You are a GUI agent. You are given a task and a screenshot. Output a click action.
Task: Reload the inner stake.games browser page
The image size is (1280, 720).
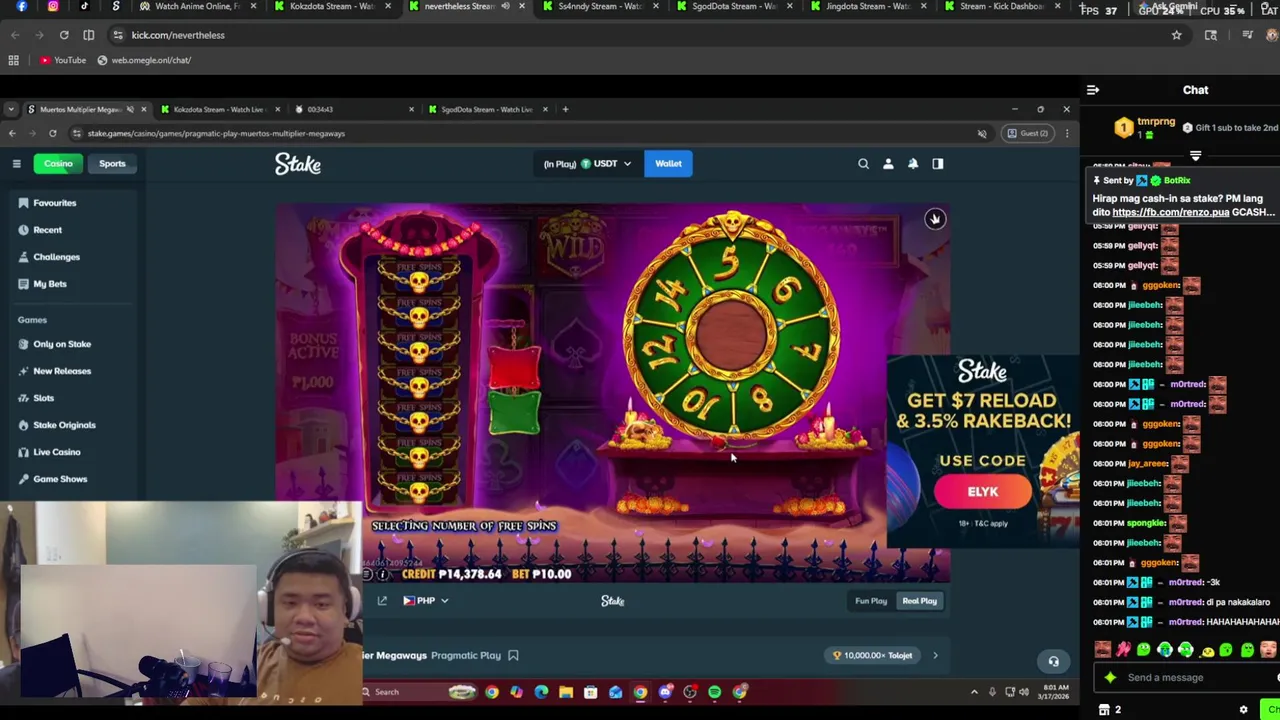[x=52, y=133]
